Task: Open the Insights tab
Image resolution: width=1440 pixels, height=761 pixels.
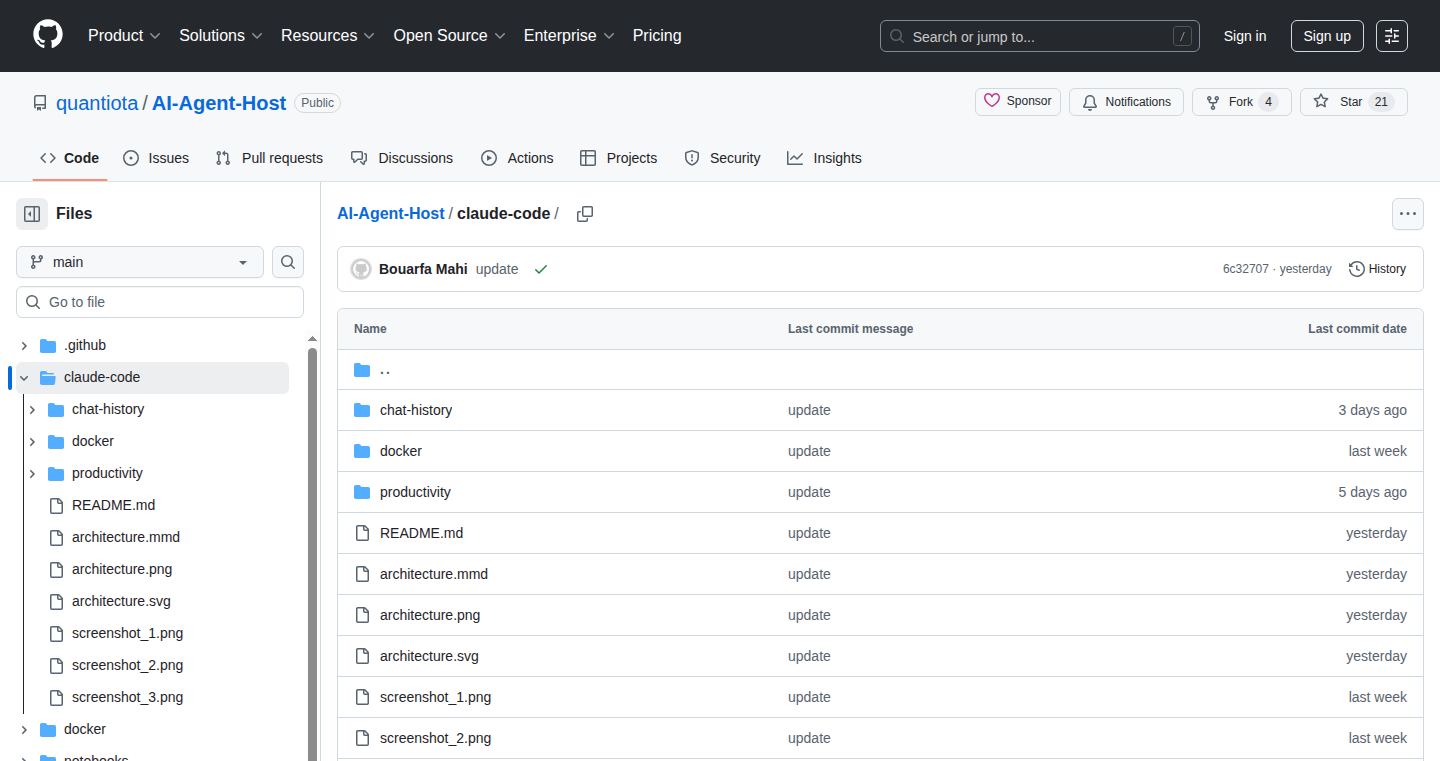Action: (824, 158)
